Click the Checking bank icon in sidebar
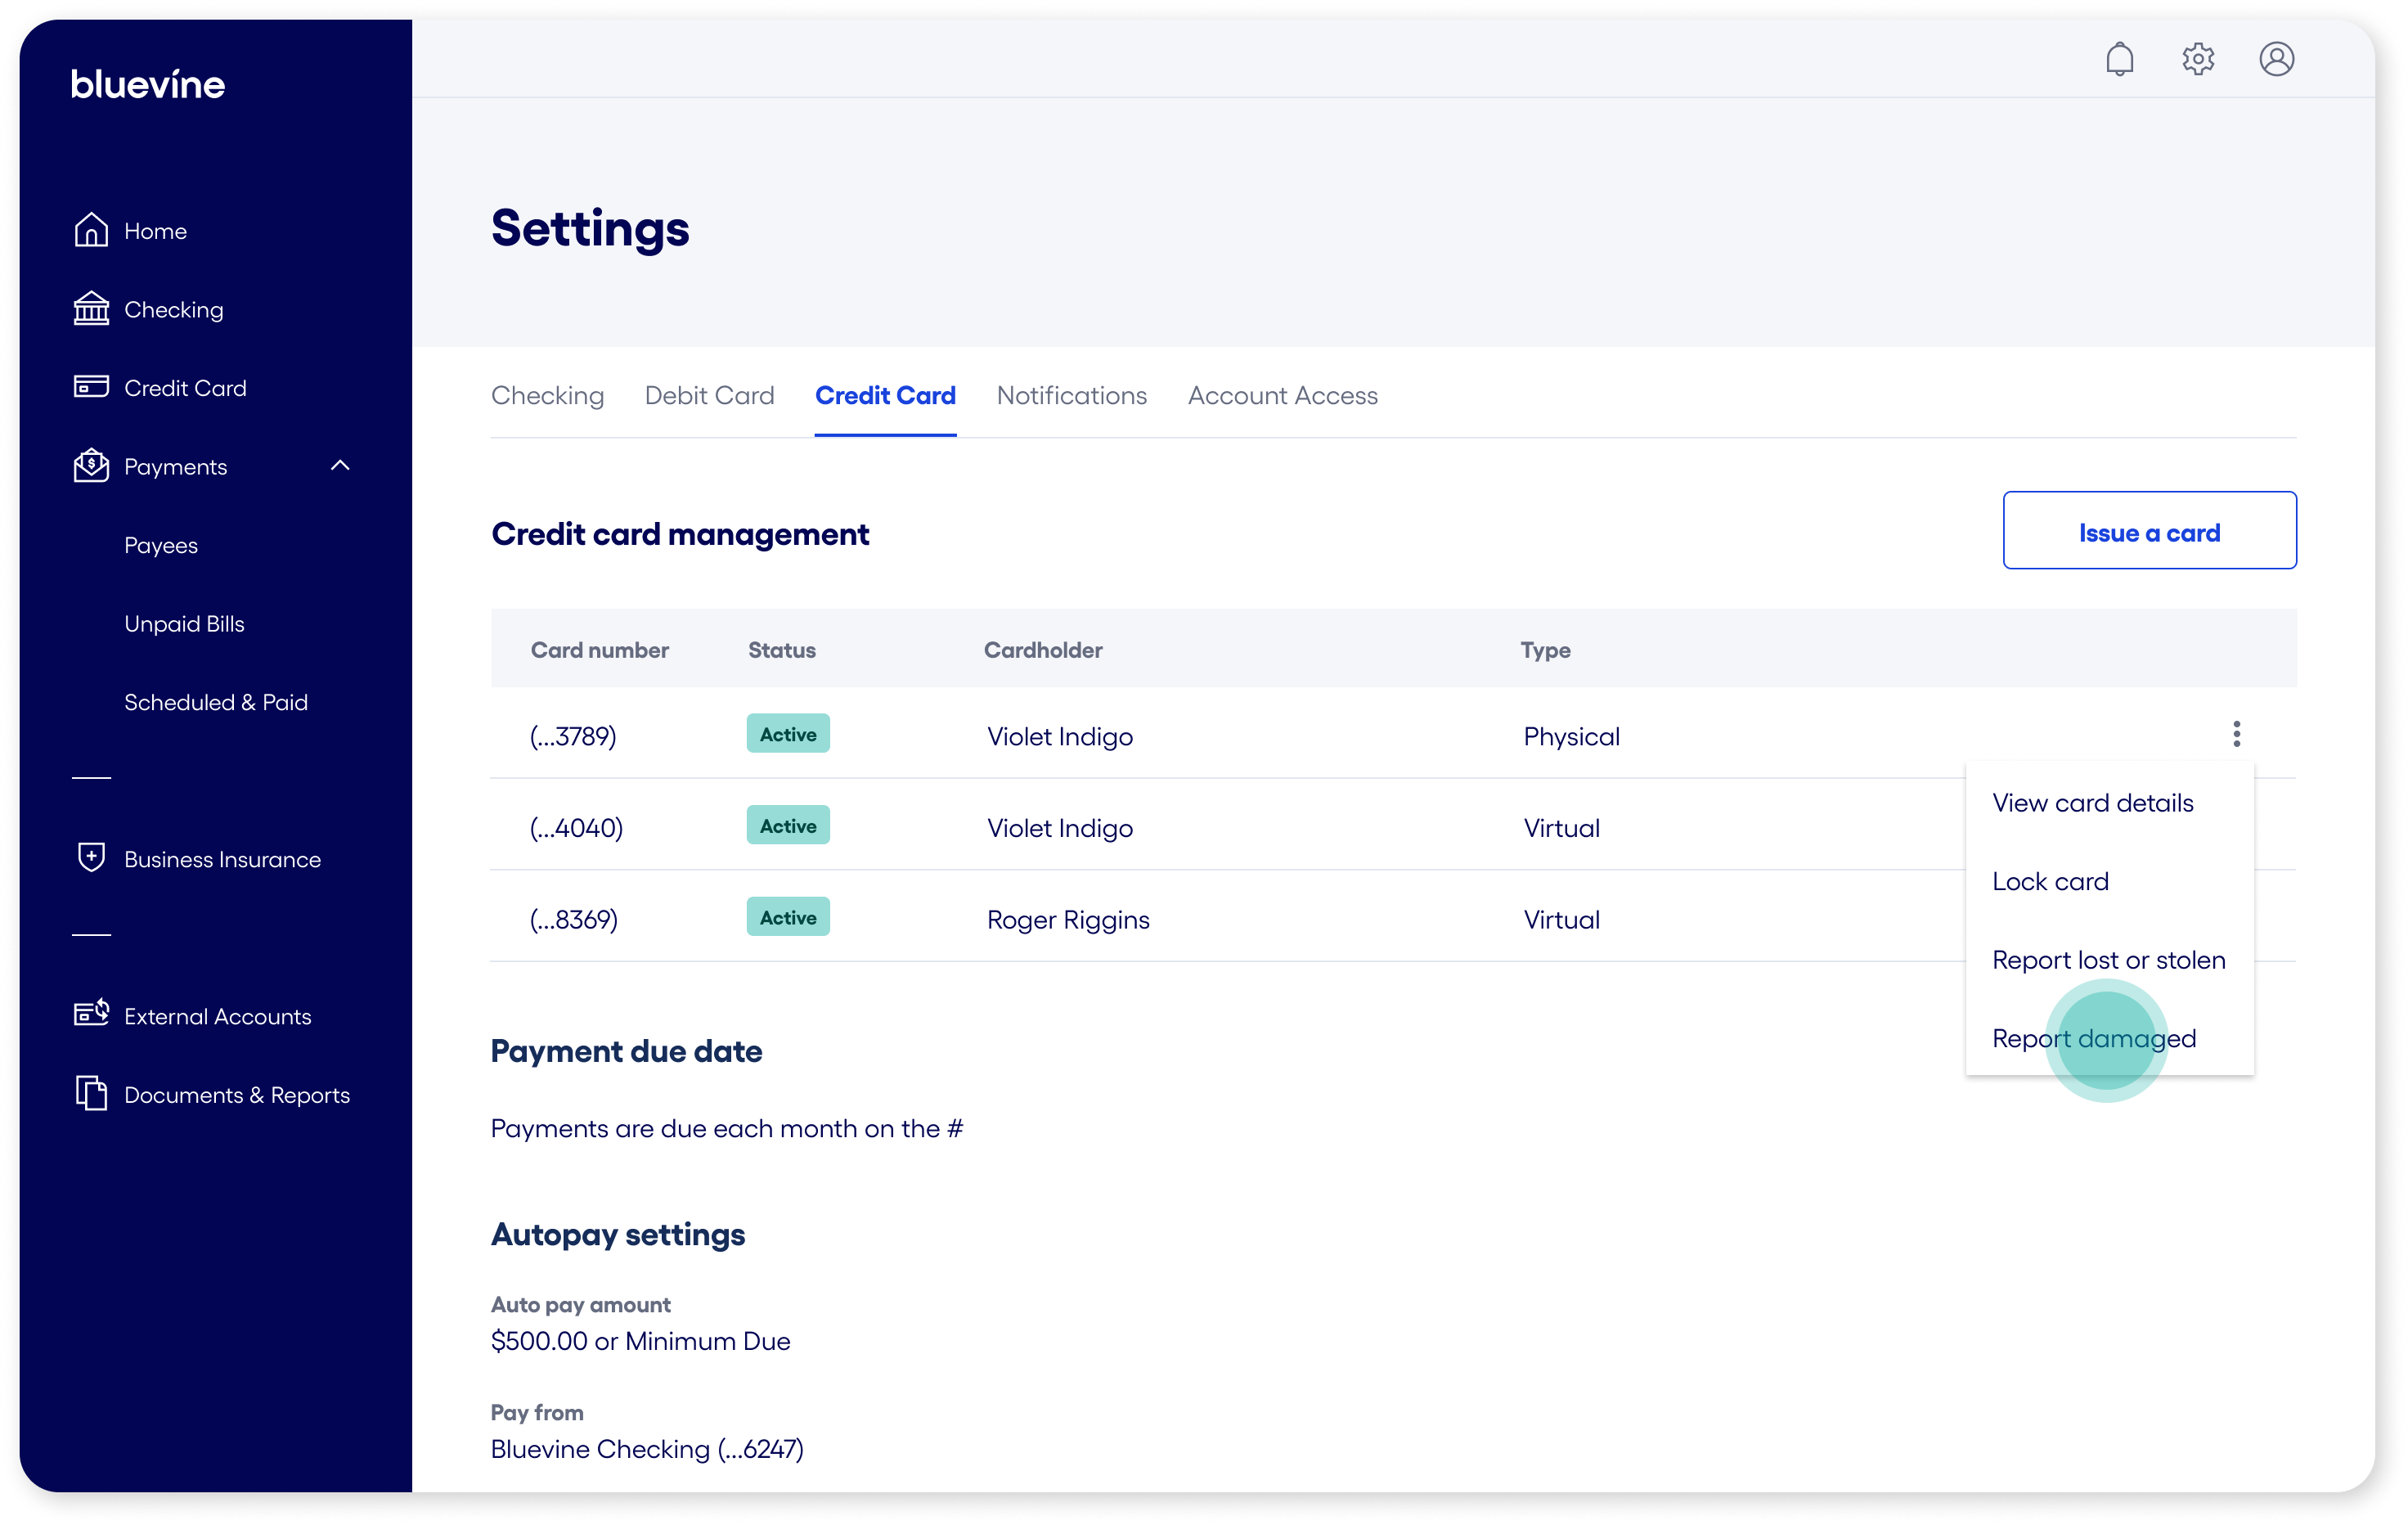Image resolution: width=2408 pixels, height=1525 pixels. tap(91, 309)
